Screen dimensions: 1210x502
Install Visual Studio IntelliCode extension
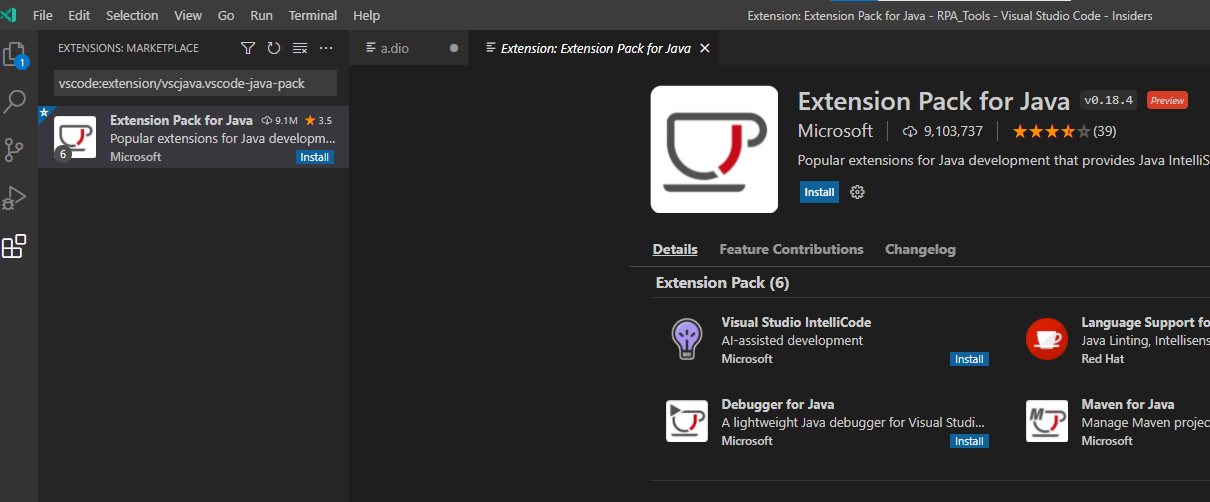pos(969,359)
